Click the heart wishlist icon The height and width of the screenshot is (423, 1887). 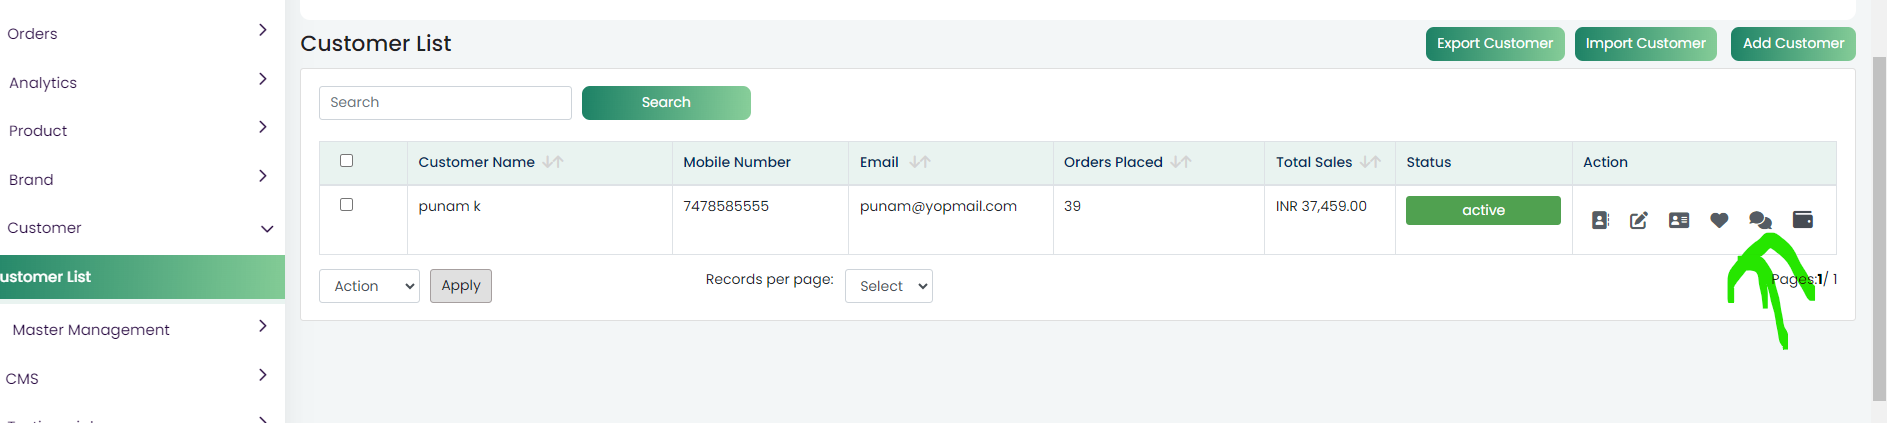click(x=1719, y=220)
